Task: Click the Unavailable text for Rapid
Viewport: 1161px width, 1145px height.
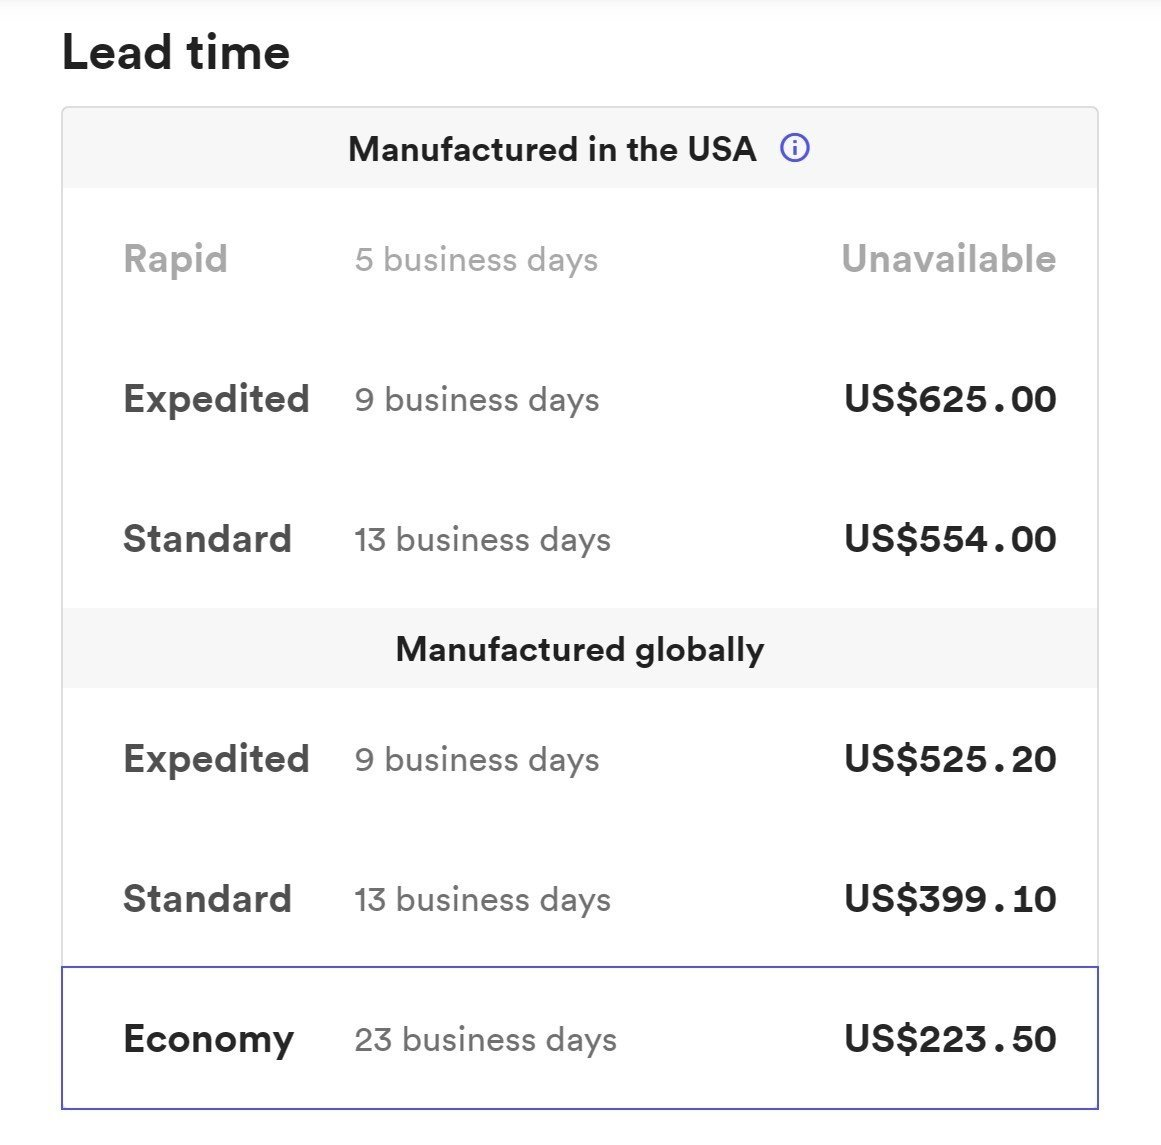Action: tap(948, 258)
